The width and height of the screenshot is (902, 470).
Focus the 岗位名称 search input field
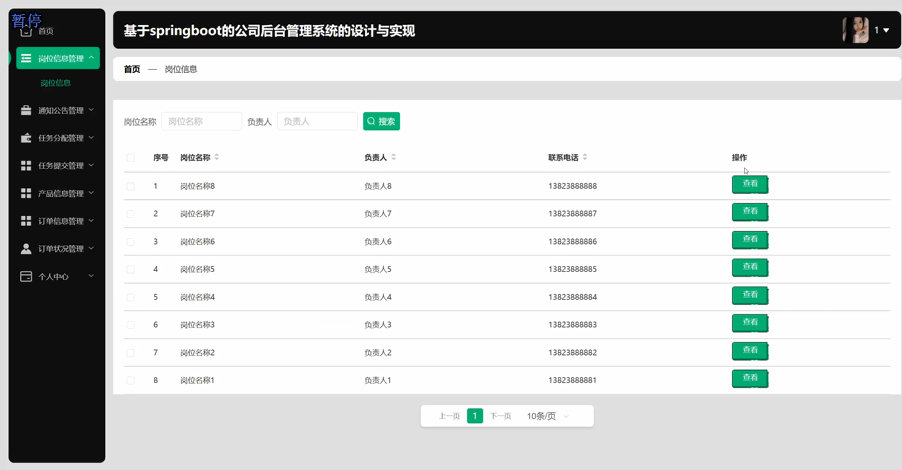click(x=201, y=121)
